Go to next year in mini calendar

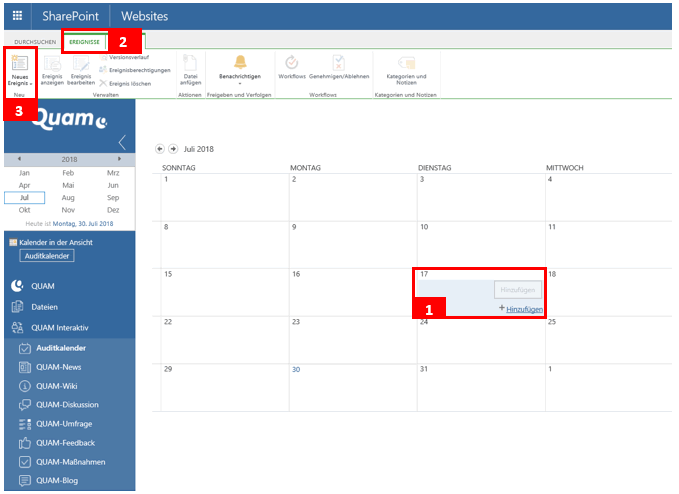coord(120,159)
